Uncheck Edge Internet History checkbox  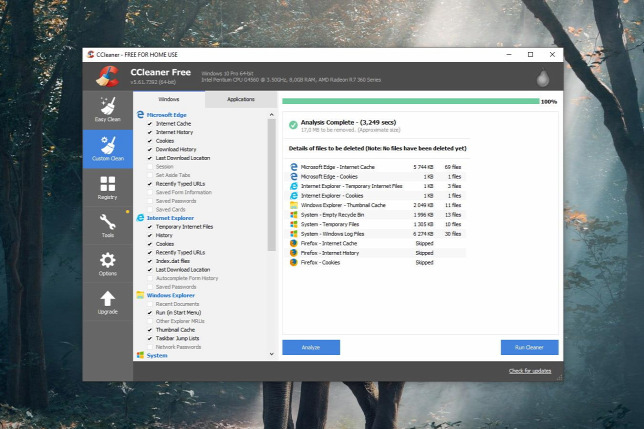click(150, 132)
